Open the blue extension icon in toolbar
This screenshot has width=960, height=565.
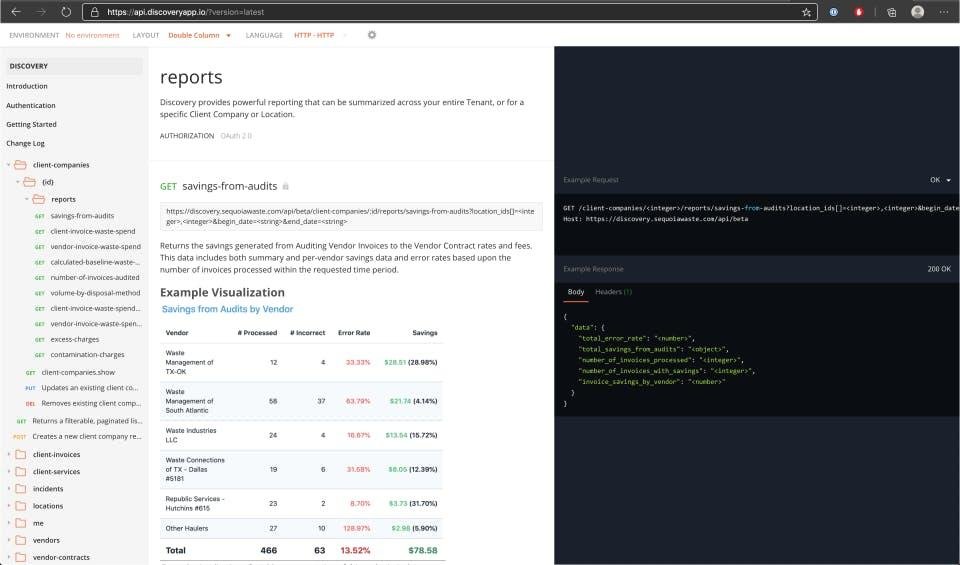[x=833, y=12]
